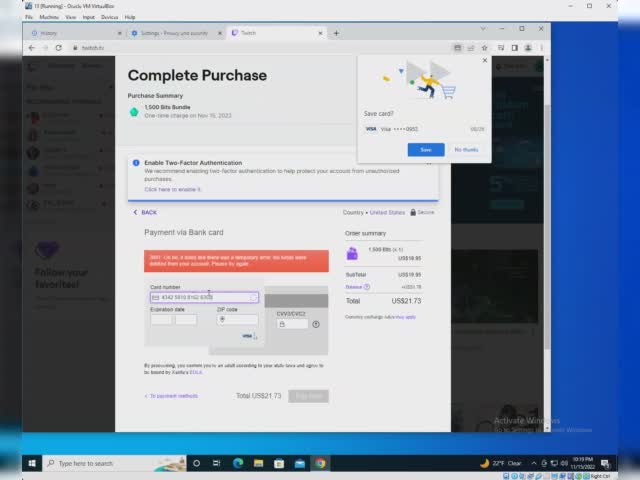640x480 pixels.
Task: Open the Chrome profile avatar menu
Action: pos(528,48)
